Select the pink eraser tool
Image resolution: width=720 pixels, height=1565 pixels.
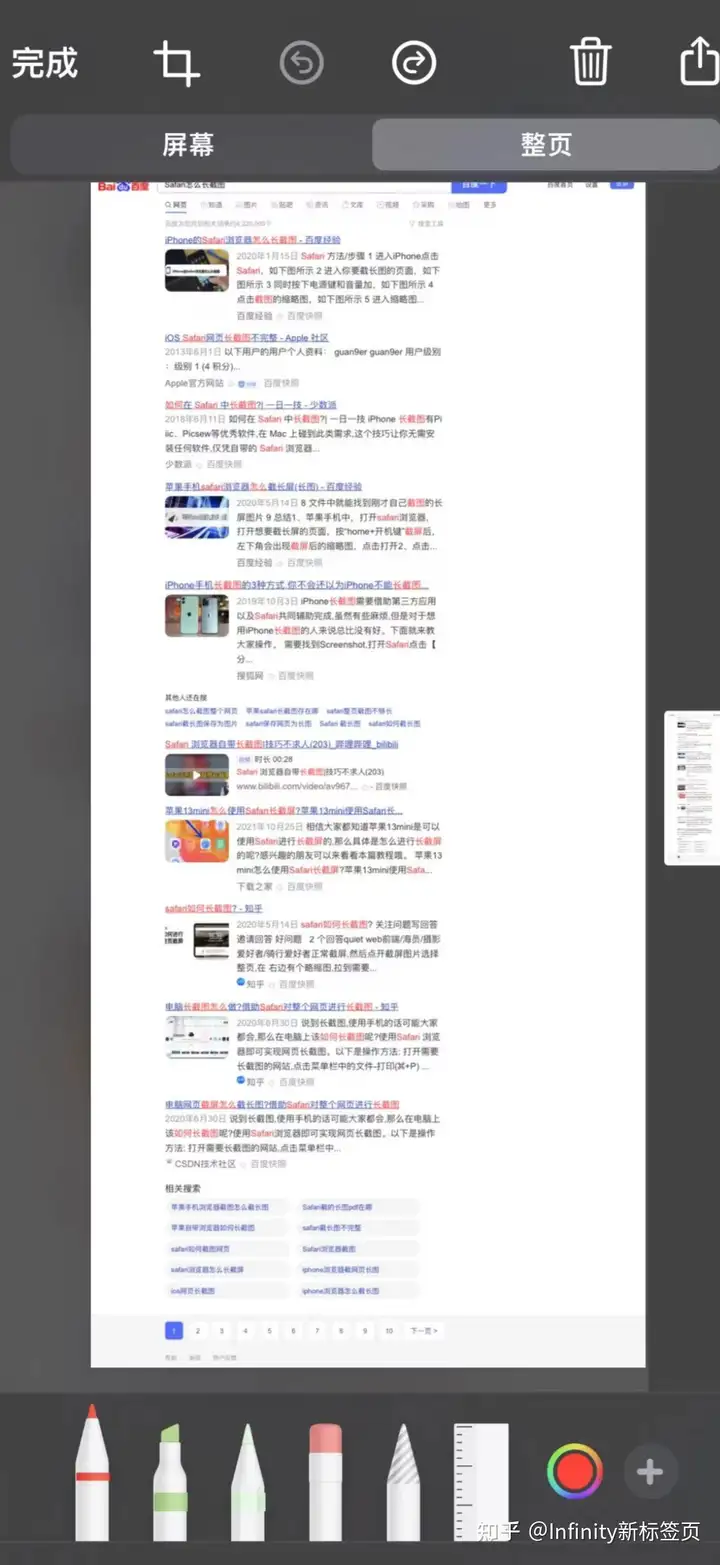click(326, 1481)
